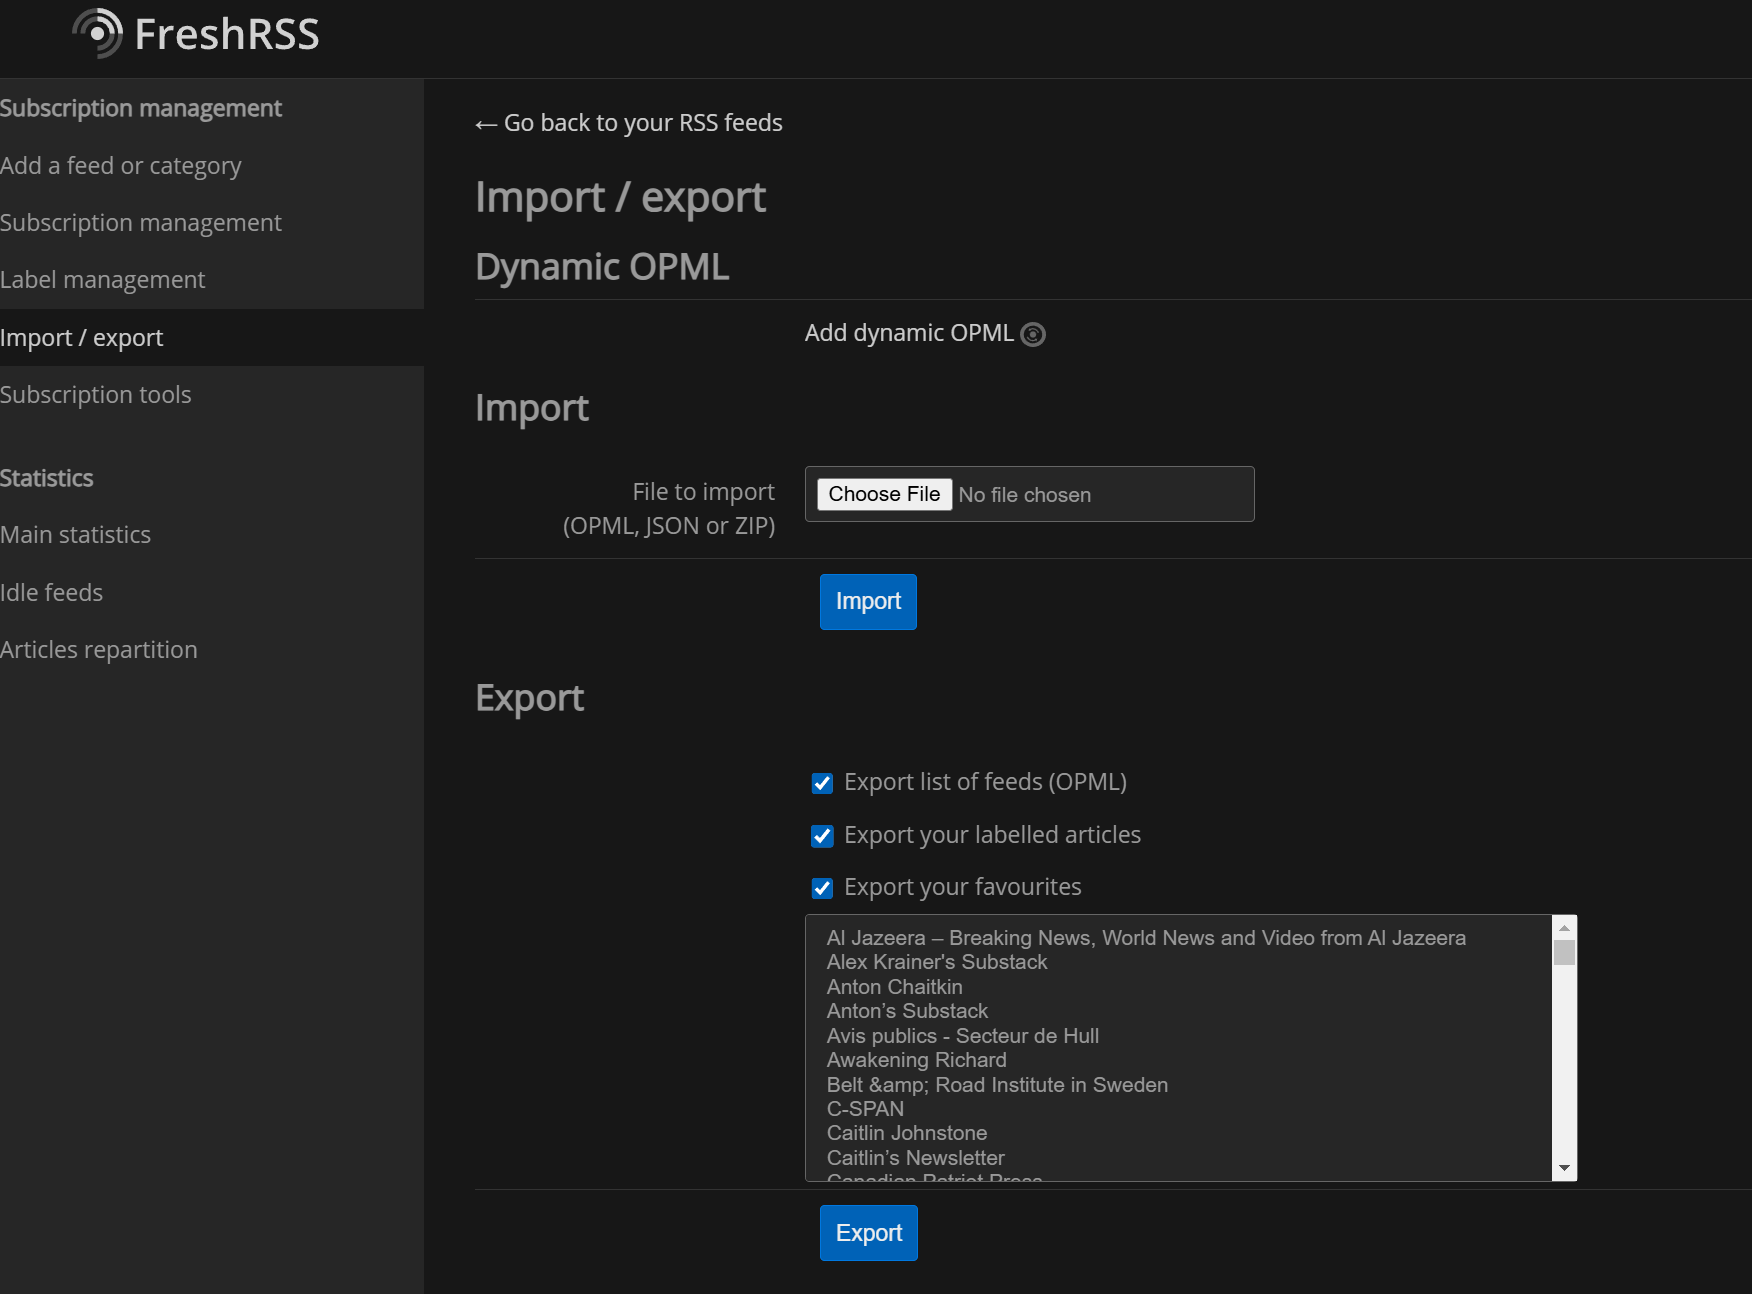The width and height of the screenshot is (1752, 1294).
Task: Click the FreshRSS title text
Action: (227, 34)
